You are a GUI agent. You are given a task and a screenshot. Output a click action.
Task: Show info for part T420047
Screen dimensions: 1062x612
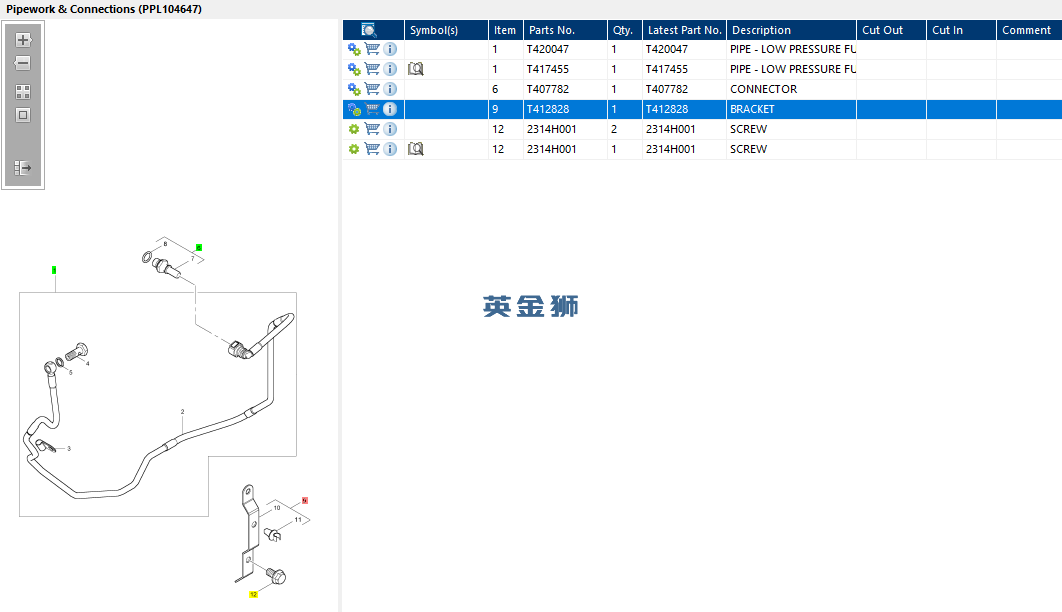pyautogui.click(x=390, y=49)
